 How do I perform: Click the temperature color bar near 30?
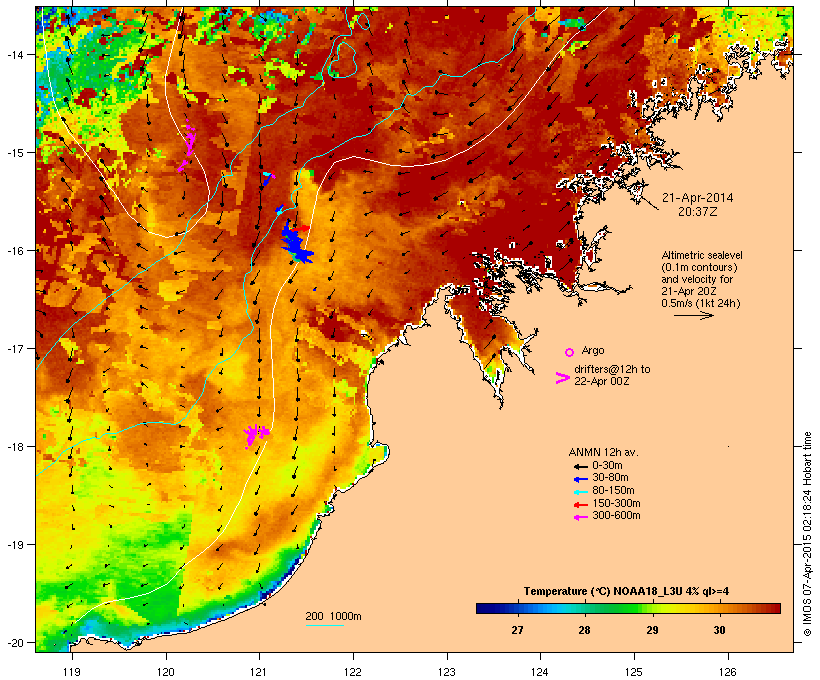(x=720, y=608)
